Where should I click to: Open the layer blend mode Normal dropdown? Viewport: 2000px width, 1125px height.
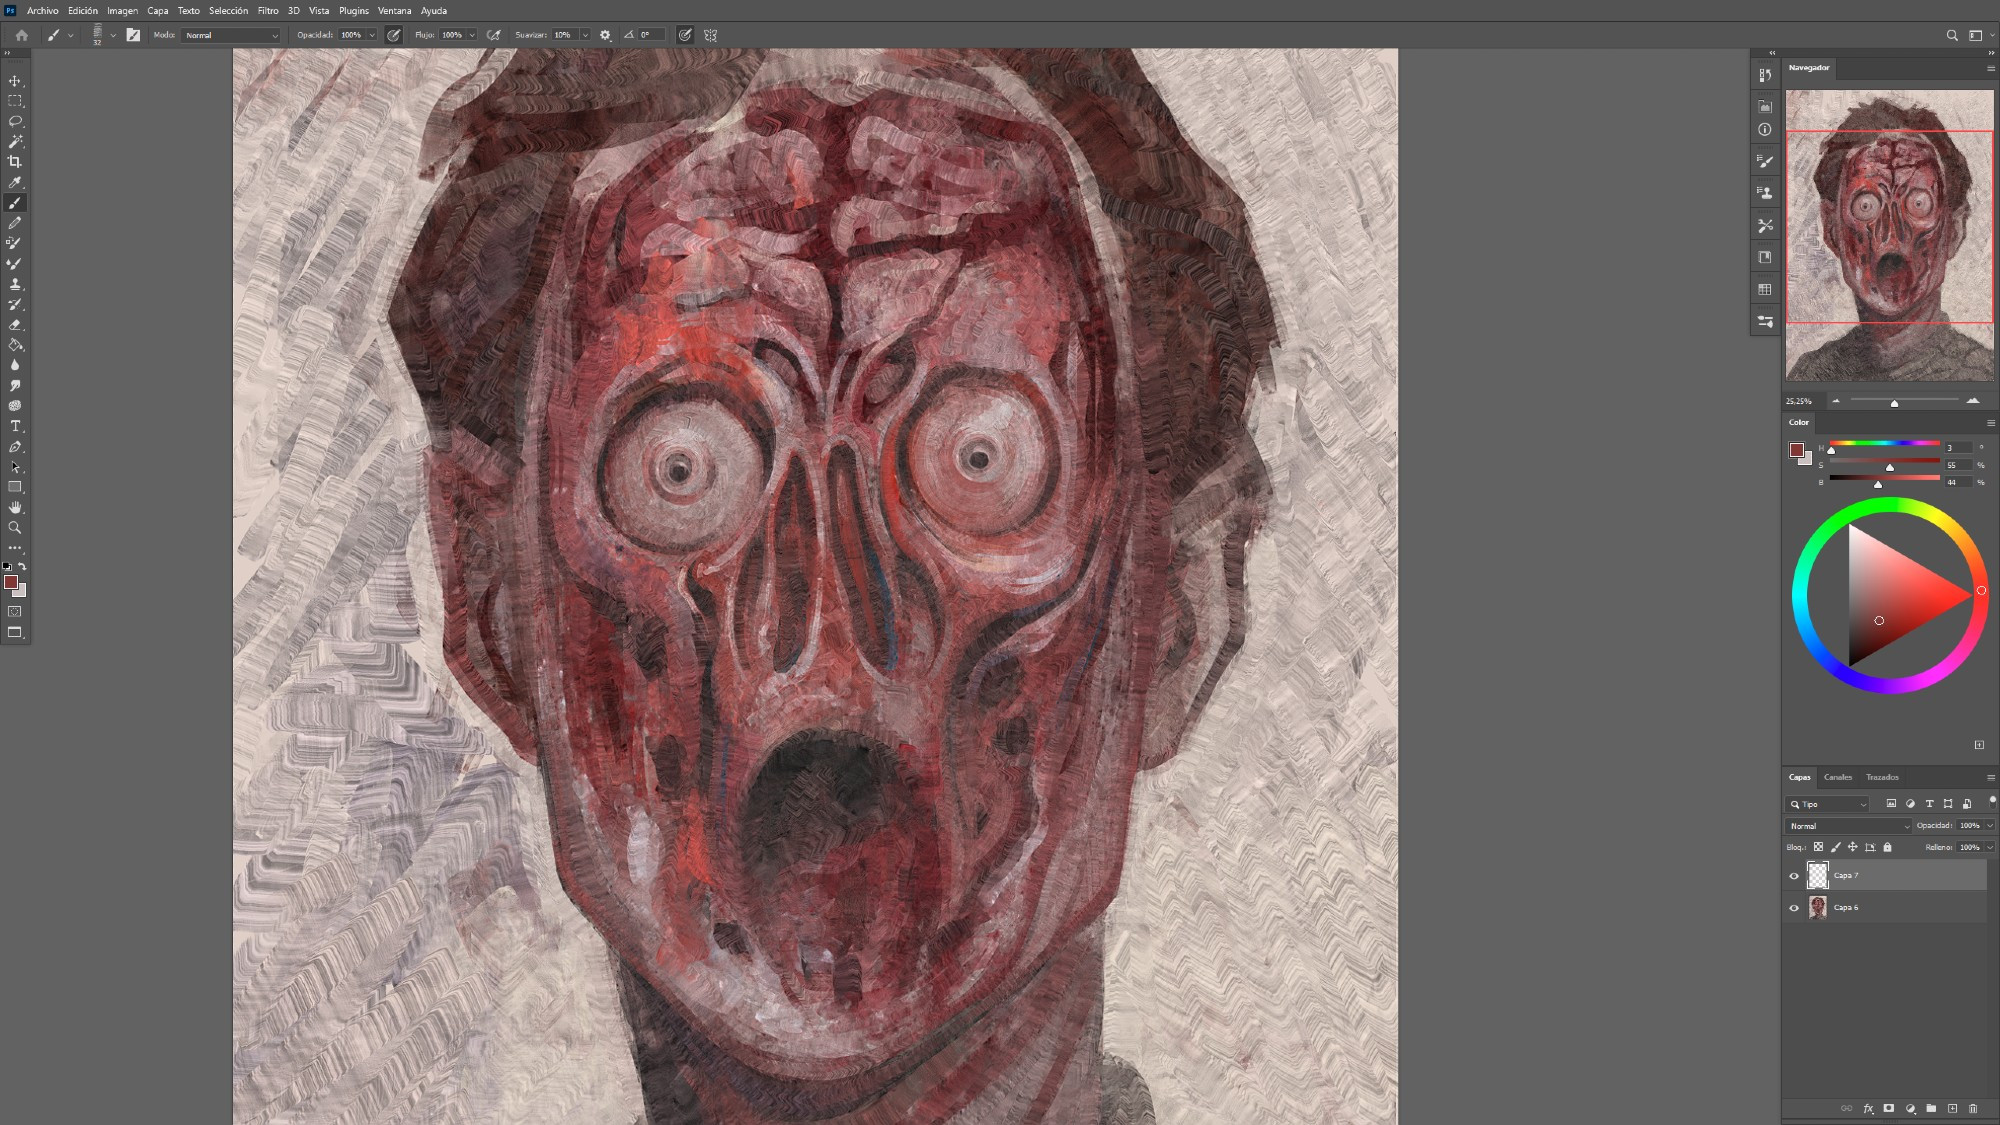point(1848,826)
